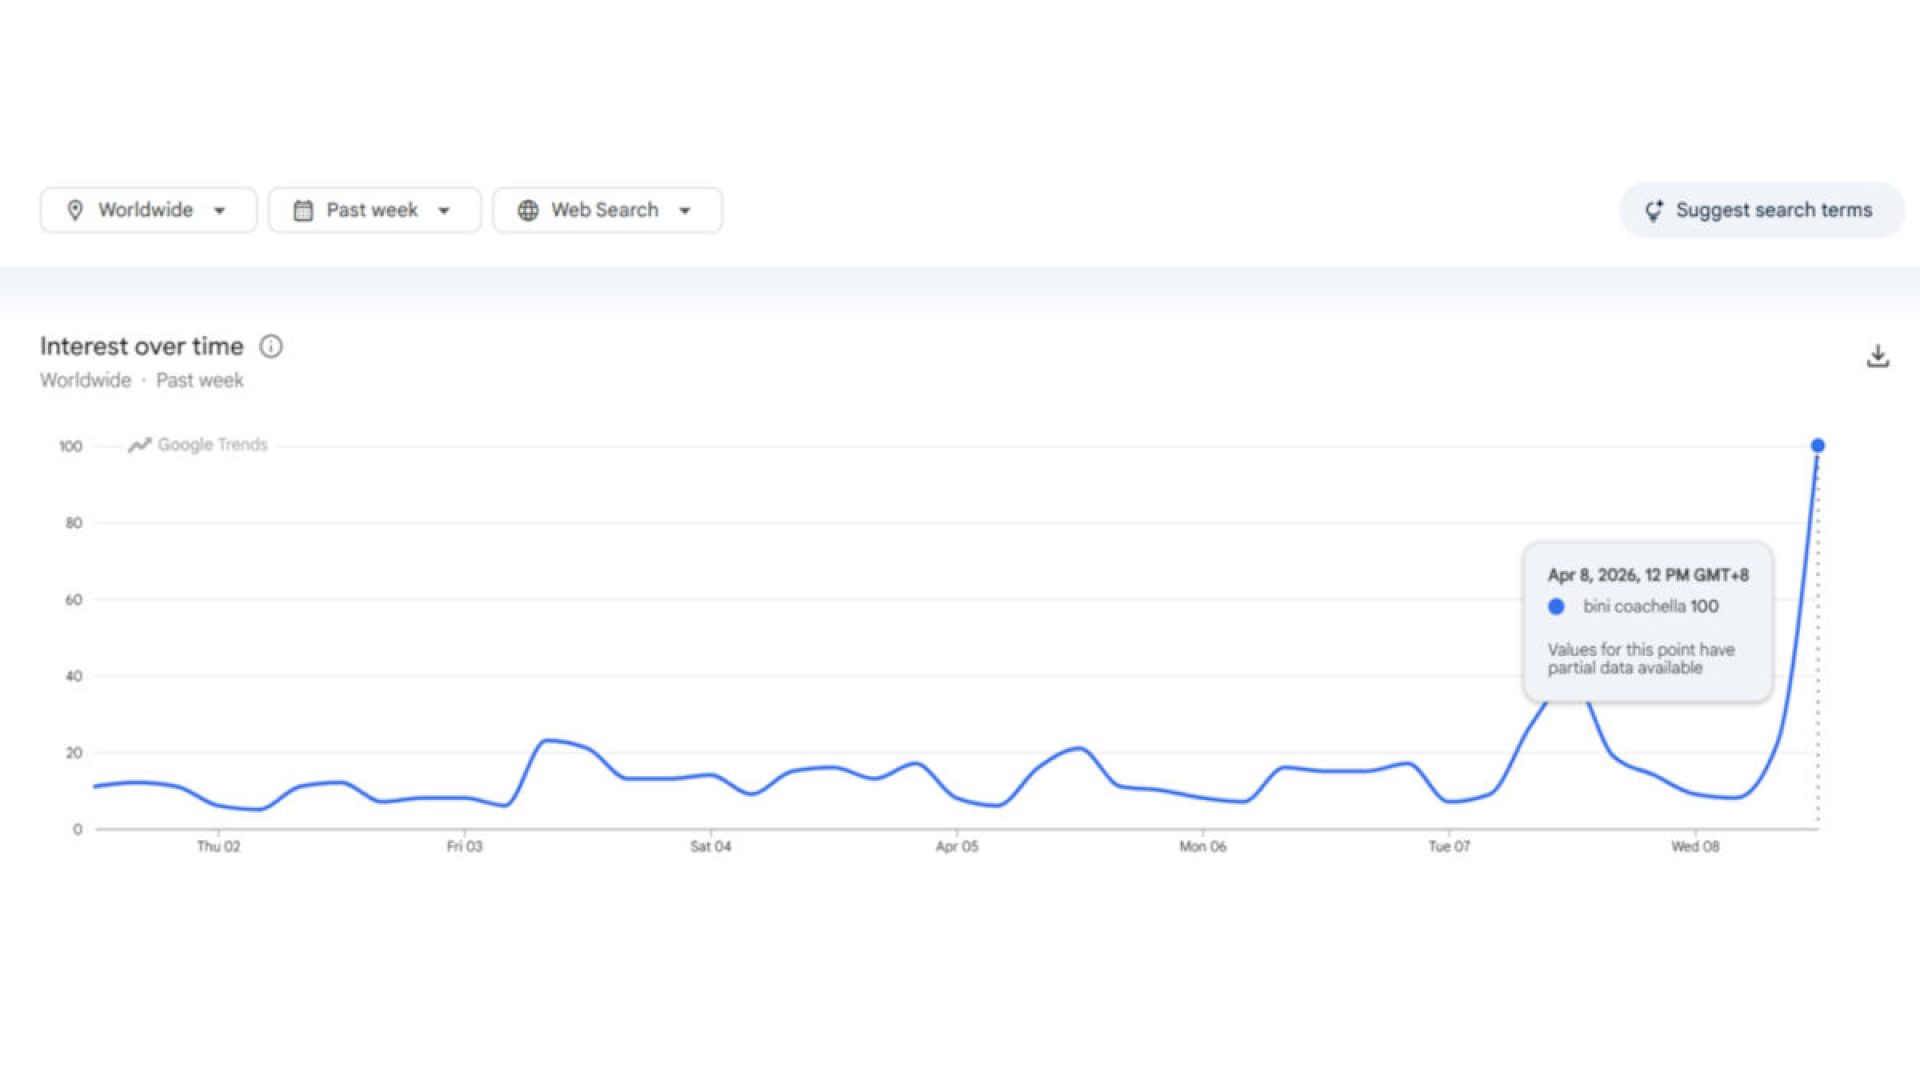1920x1080 pixels.
Task: Click the 20 y-axis label
Action: click(x=74, y=753)
